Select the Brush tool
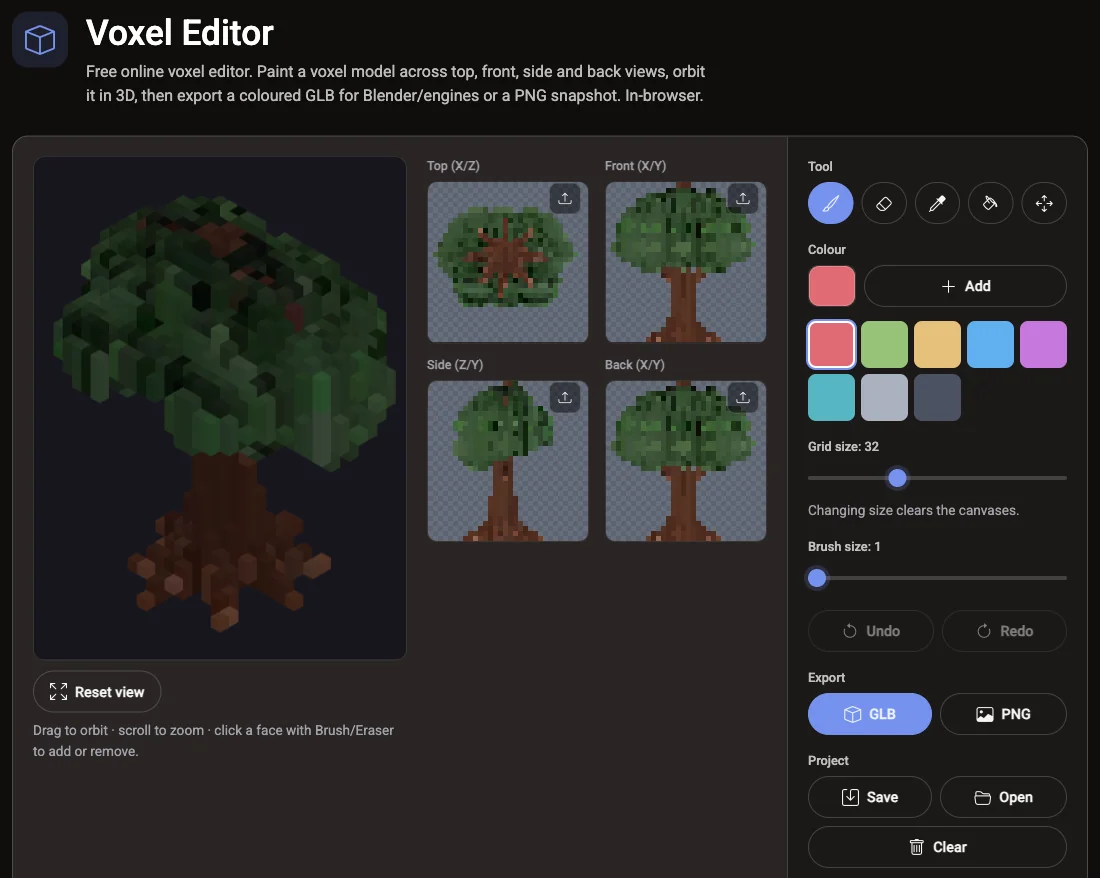The height and width of the screenshot is (878, 1100). click(831, 203)
